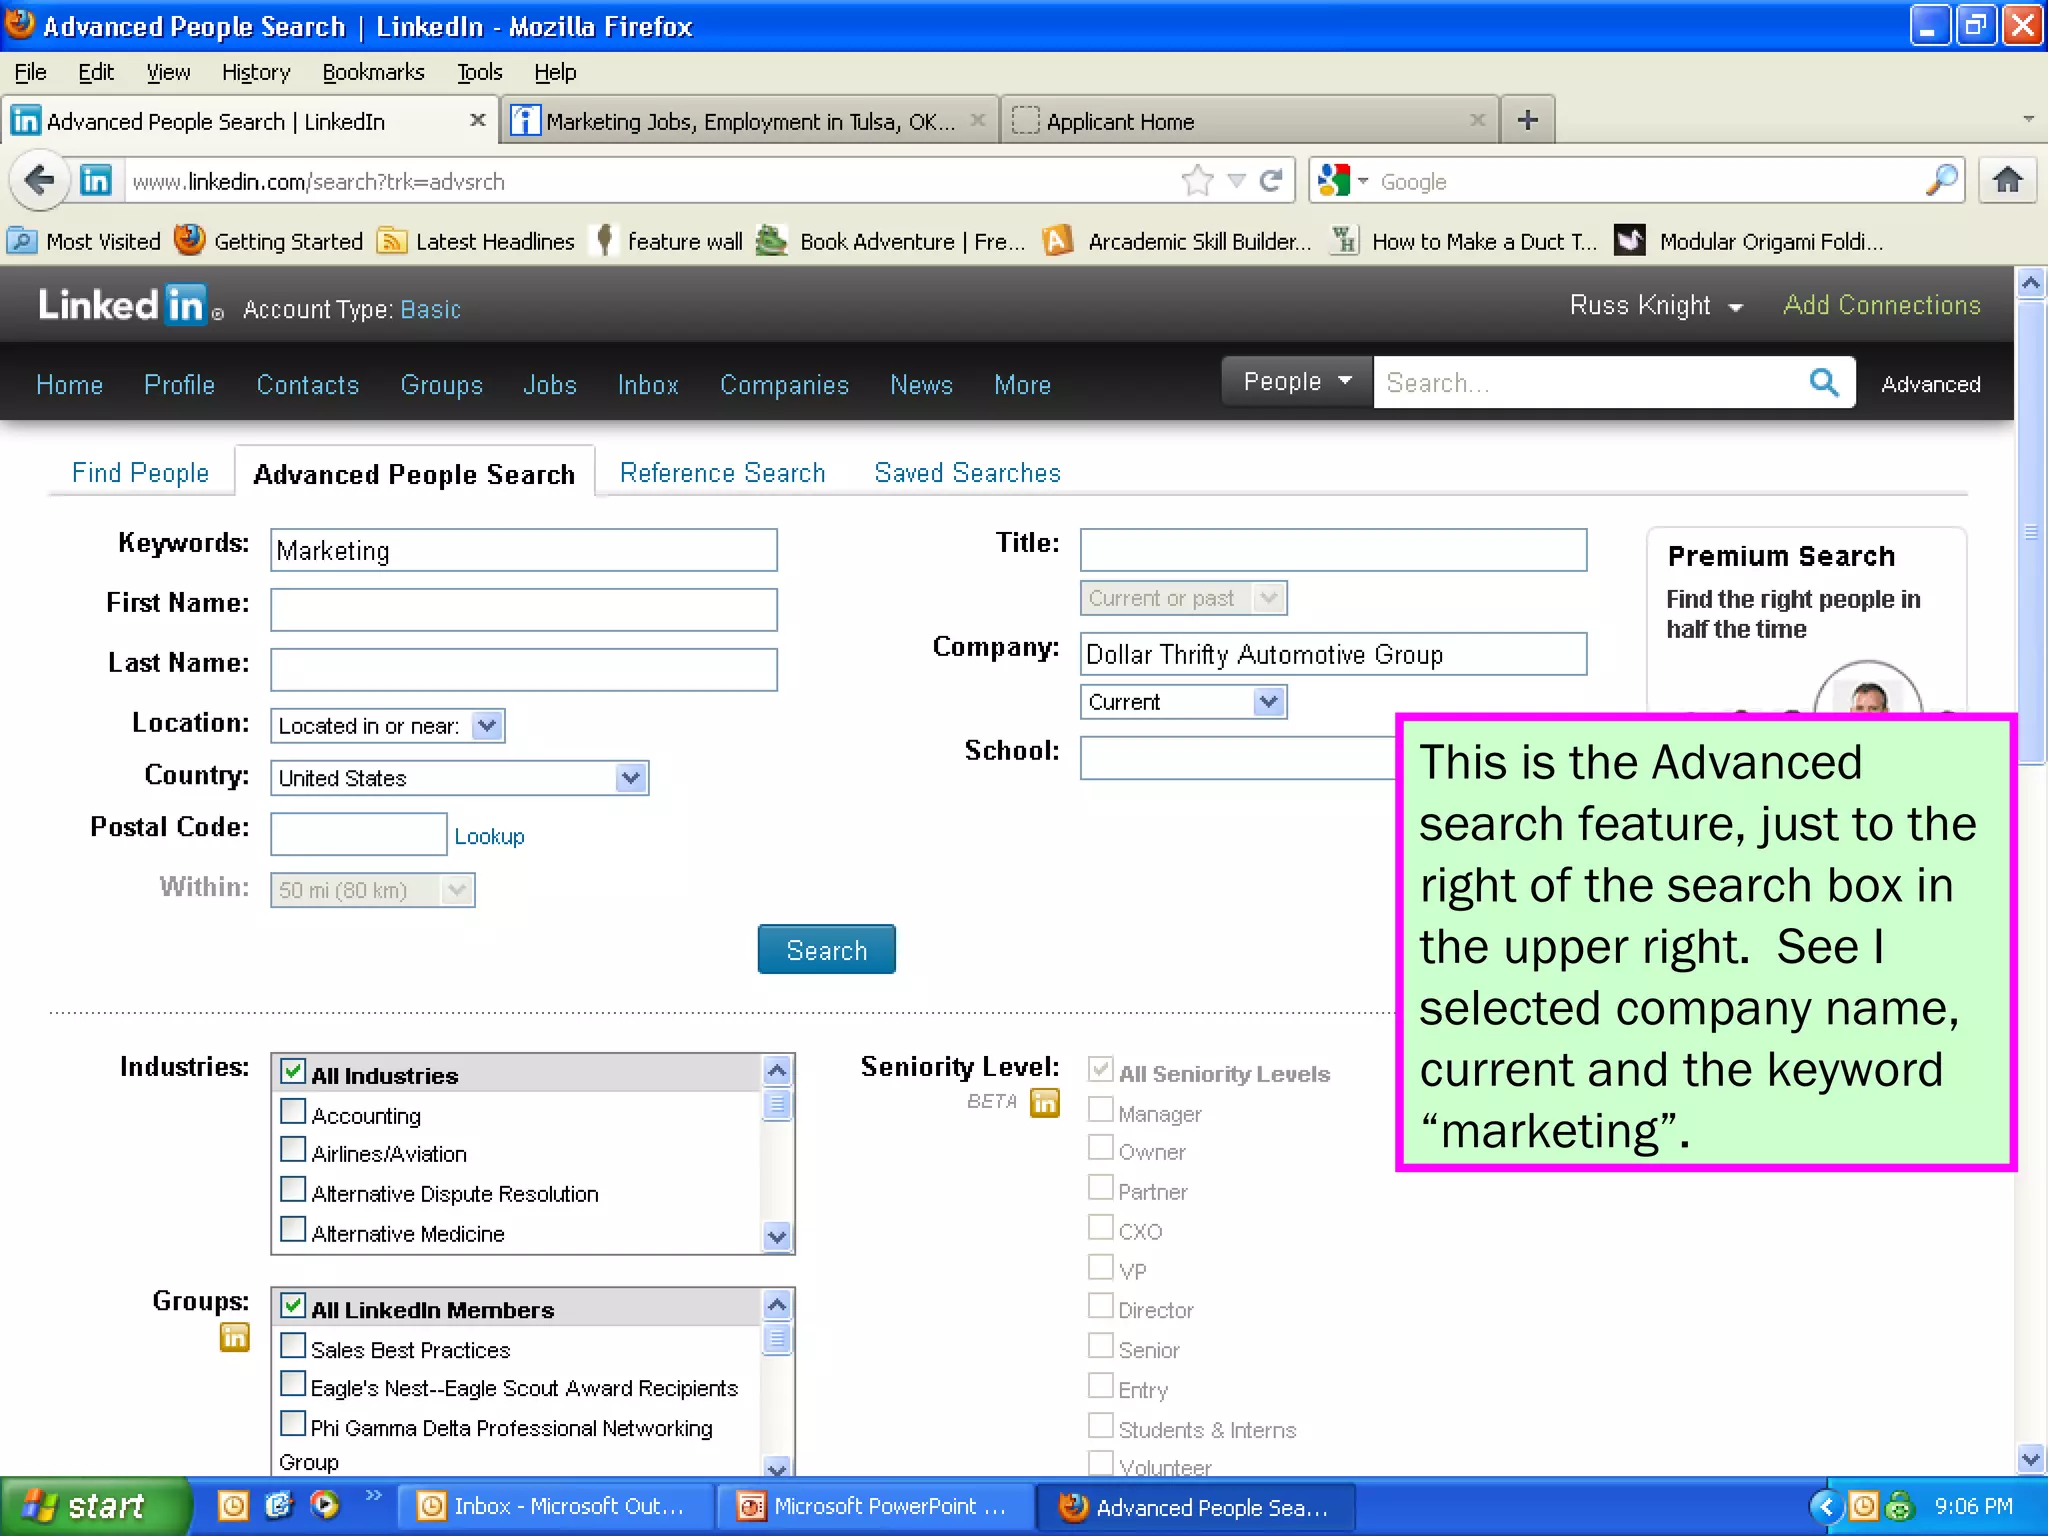The image size is (2048, 1536).
Task: Open the Latest Headlines feed bookmark
Action: tap(476, 241)
